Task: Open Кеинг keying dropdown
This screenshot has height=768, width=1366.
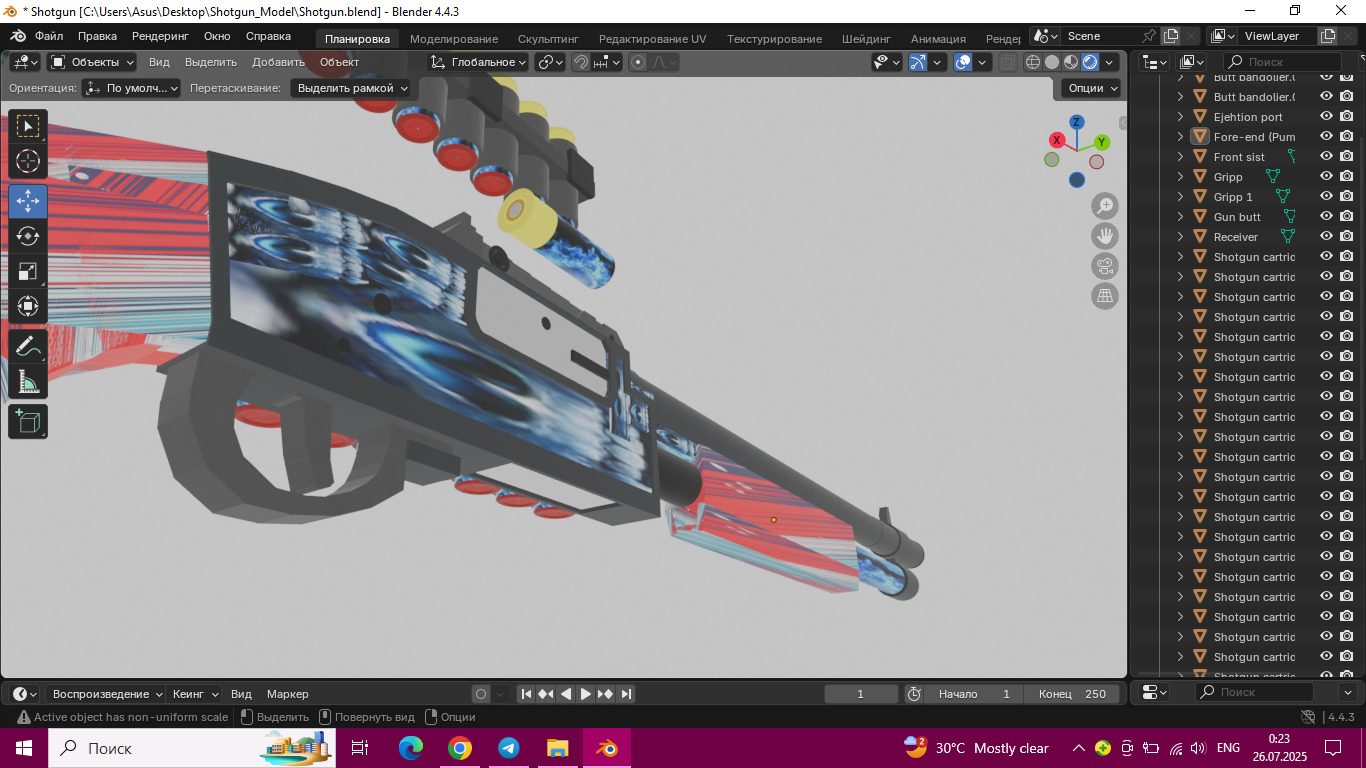Action: tap(195, 694)
